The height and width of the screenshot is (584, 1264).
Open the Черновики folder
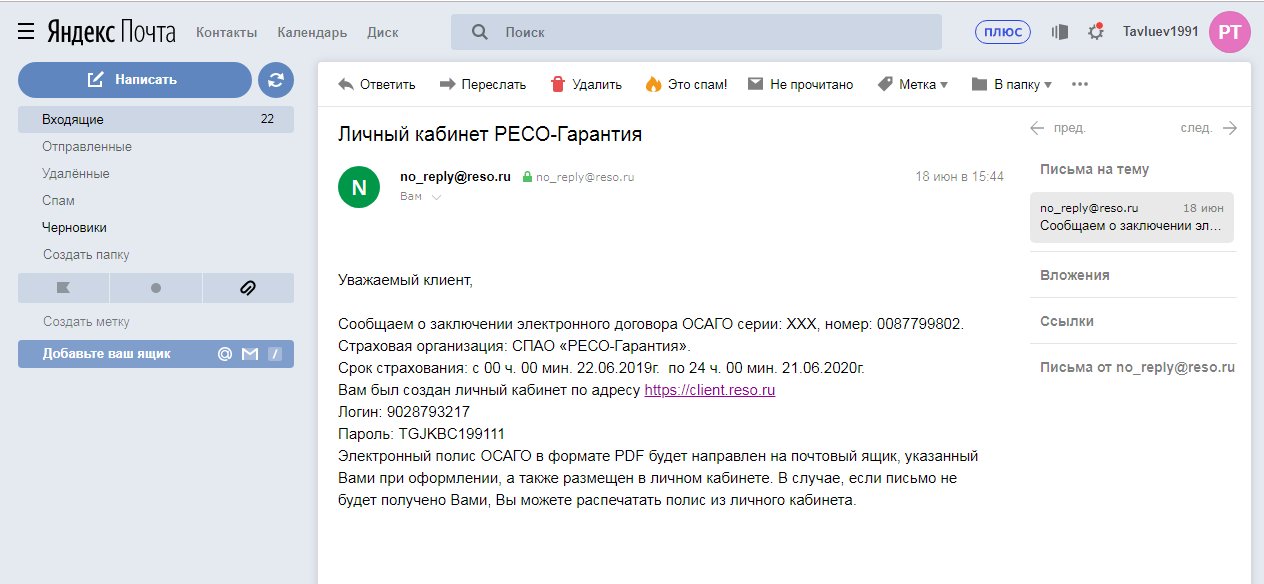coord(74,228)
